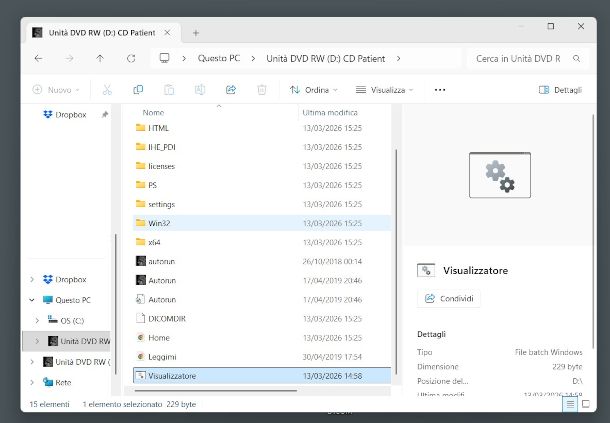
Task: Select OS (C:) in the navigation tree
Action: click(x=66, y=321)
